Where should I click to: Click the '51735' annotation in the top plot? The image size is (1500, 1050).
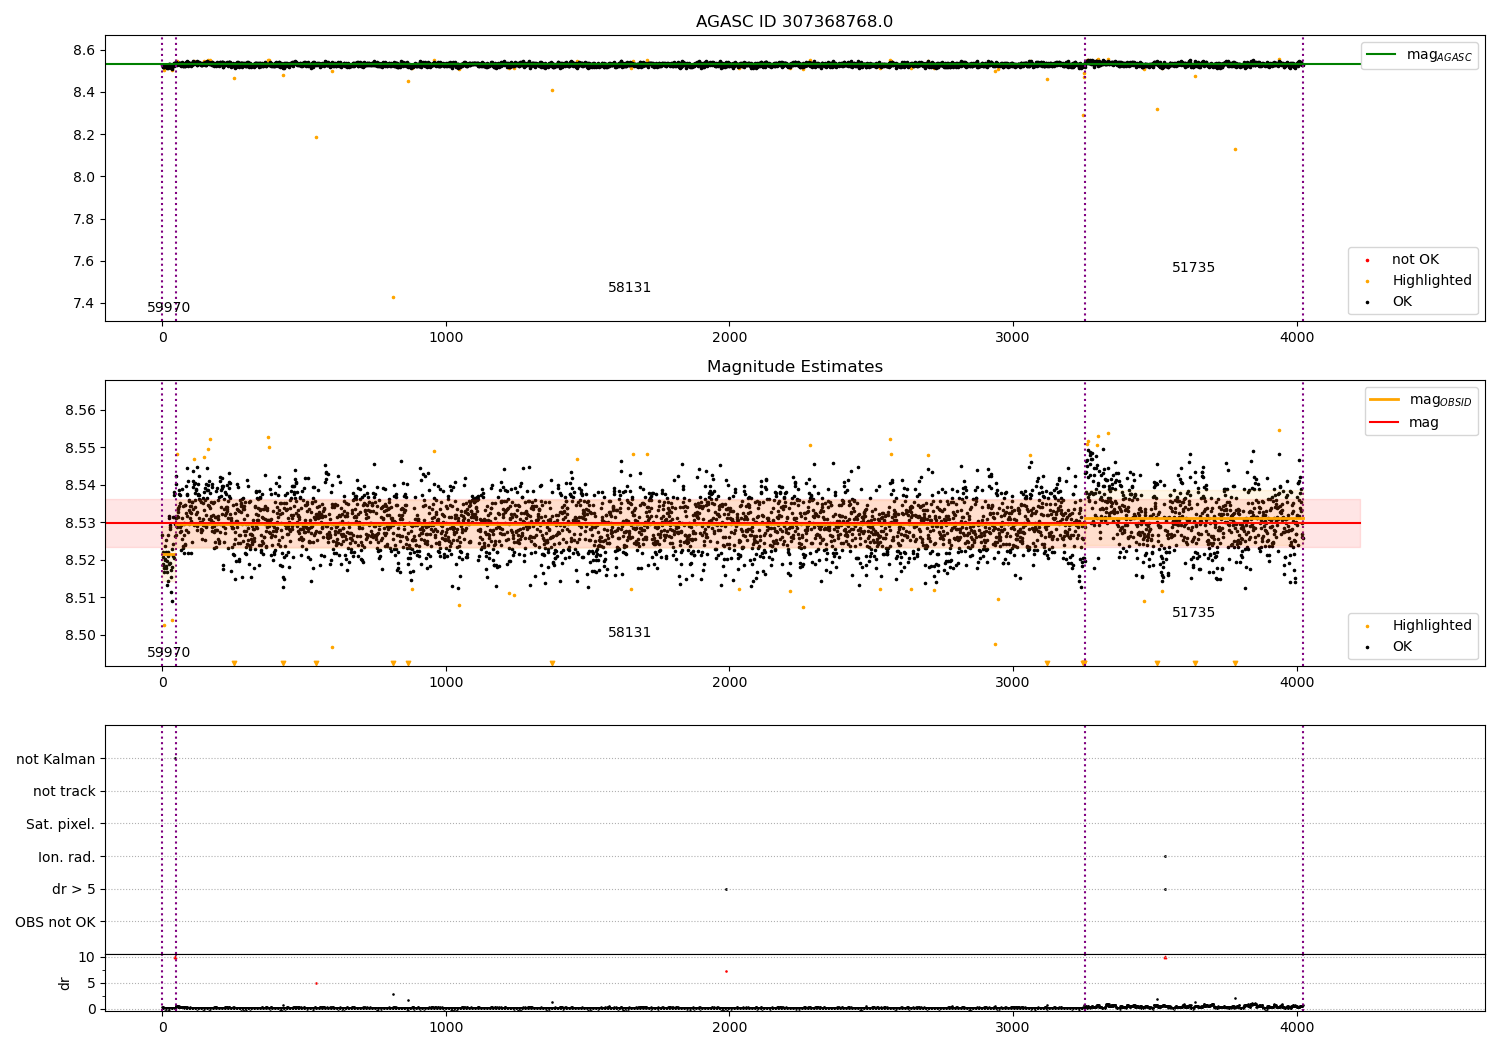(1193, 268)
